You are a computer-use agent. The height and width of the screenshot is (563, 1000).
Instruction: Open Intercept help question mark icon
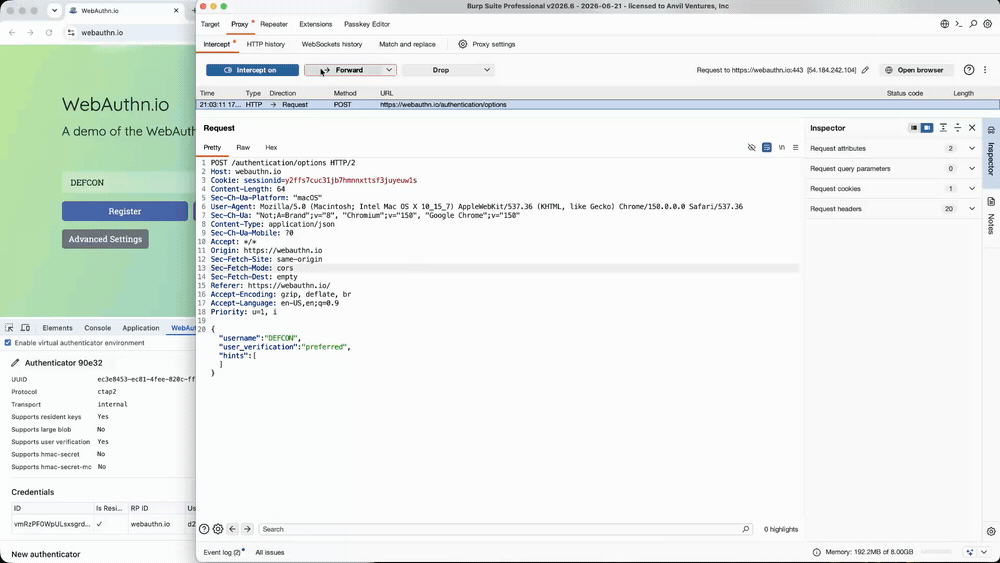969,70
